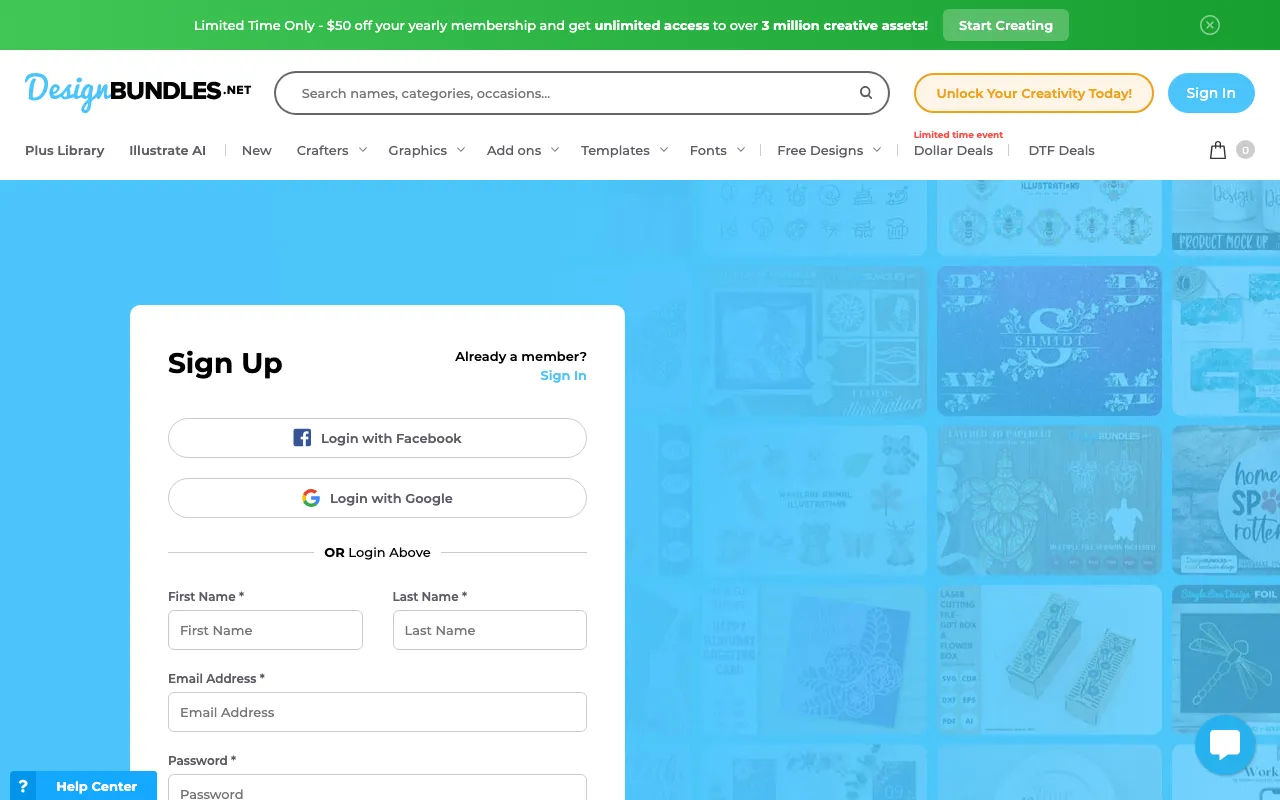Viewport: 1280px width, 800px height.
Task: Open the Shmidt monogram design thumbnail
Action: (x=1049, y=340)
